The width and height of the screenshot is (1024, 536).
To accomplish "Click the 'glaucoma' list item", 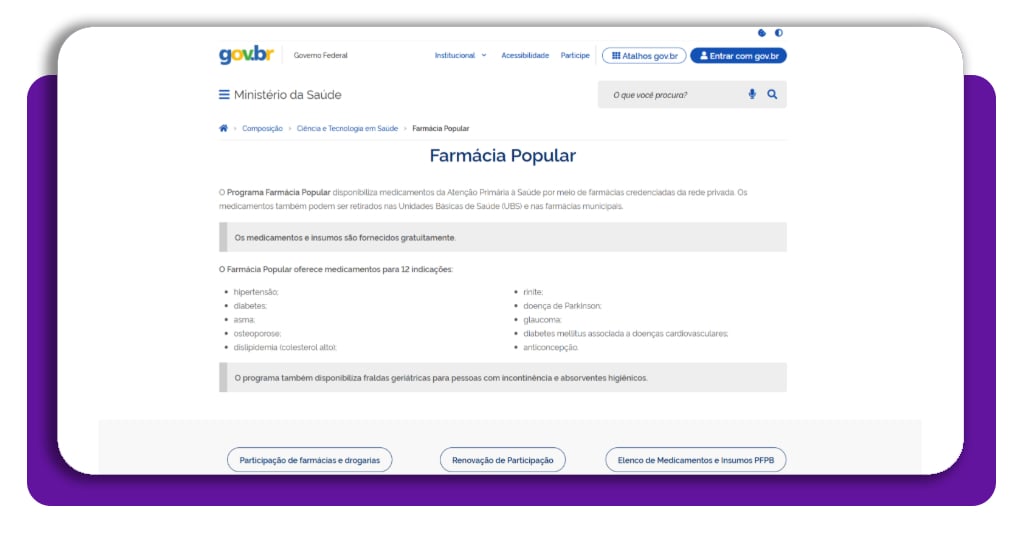I will click(542, 319).
